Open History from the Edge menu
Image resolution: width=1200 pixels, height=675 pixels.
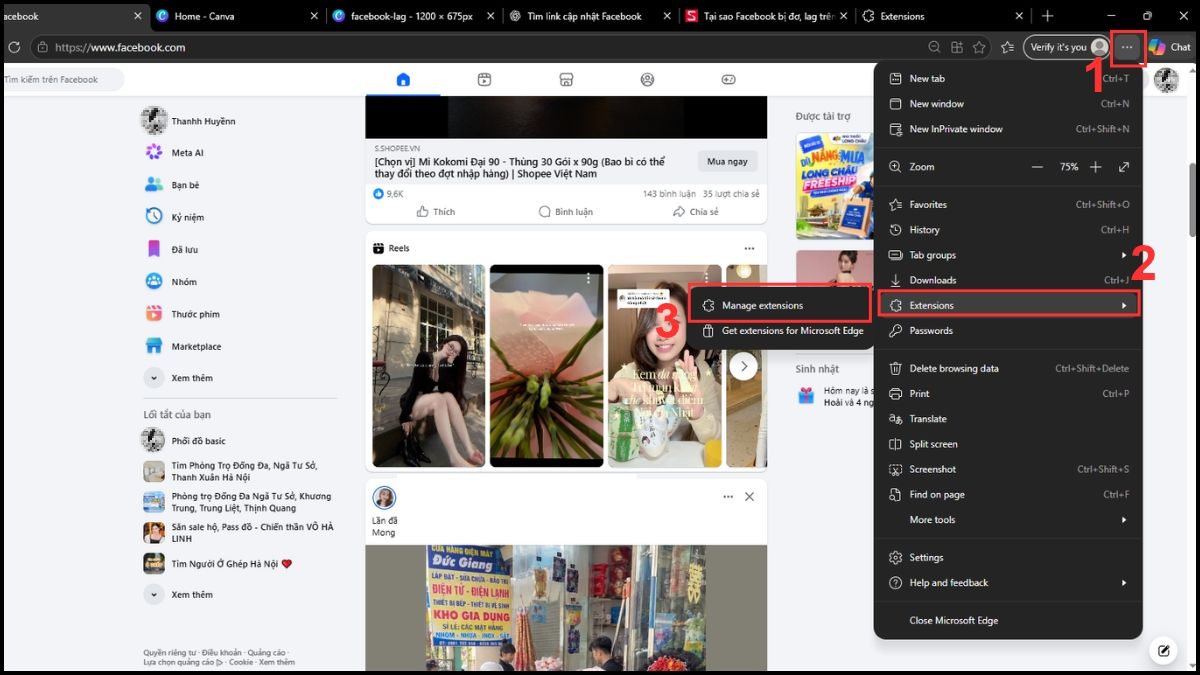(x=1008, y=230)
